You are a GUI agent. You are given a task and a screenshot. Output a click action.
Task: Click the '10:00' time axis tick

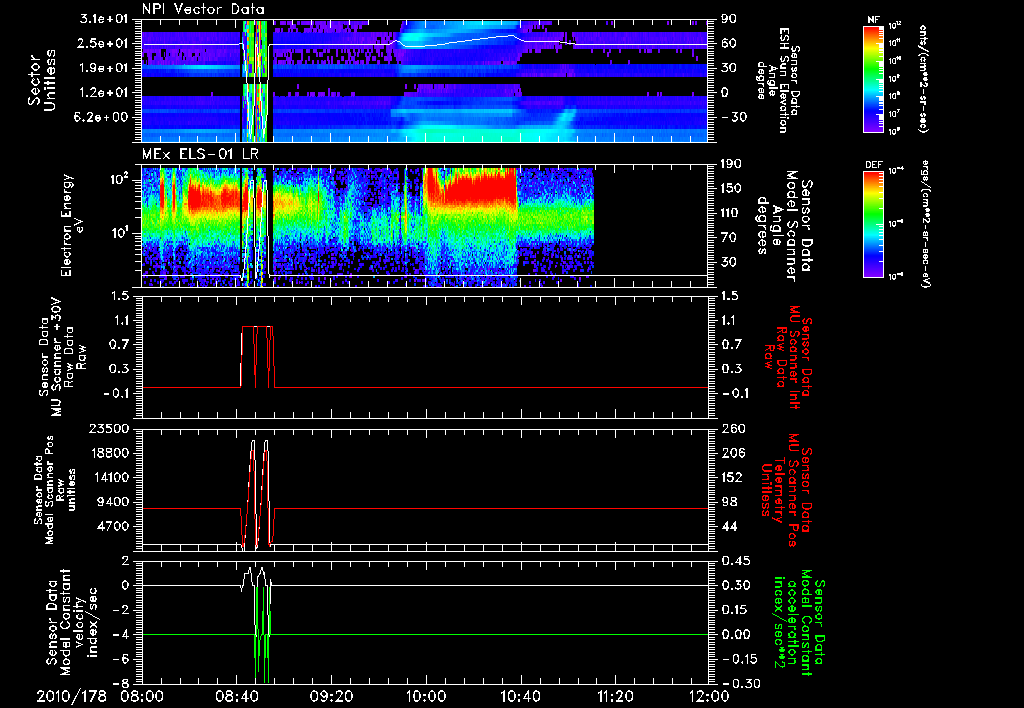[x=426, y=696]
